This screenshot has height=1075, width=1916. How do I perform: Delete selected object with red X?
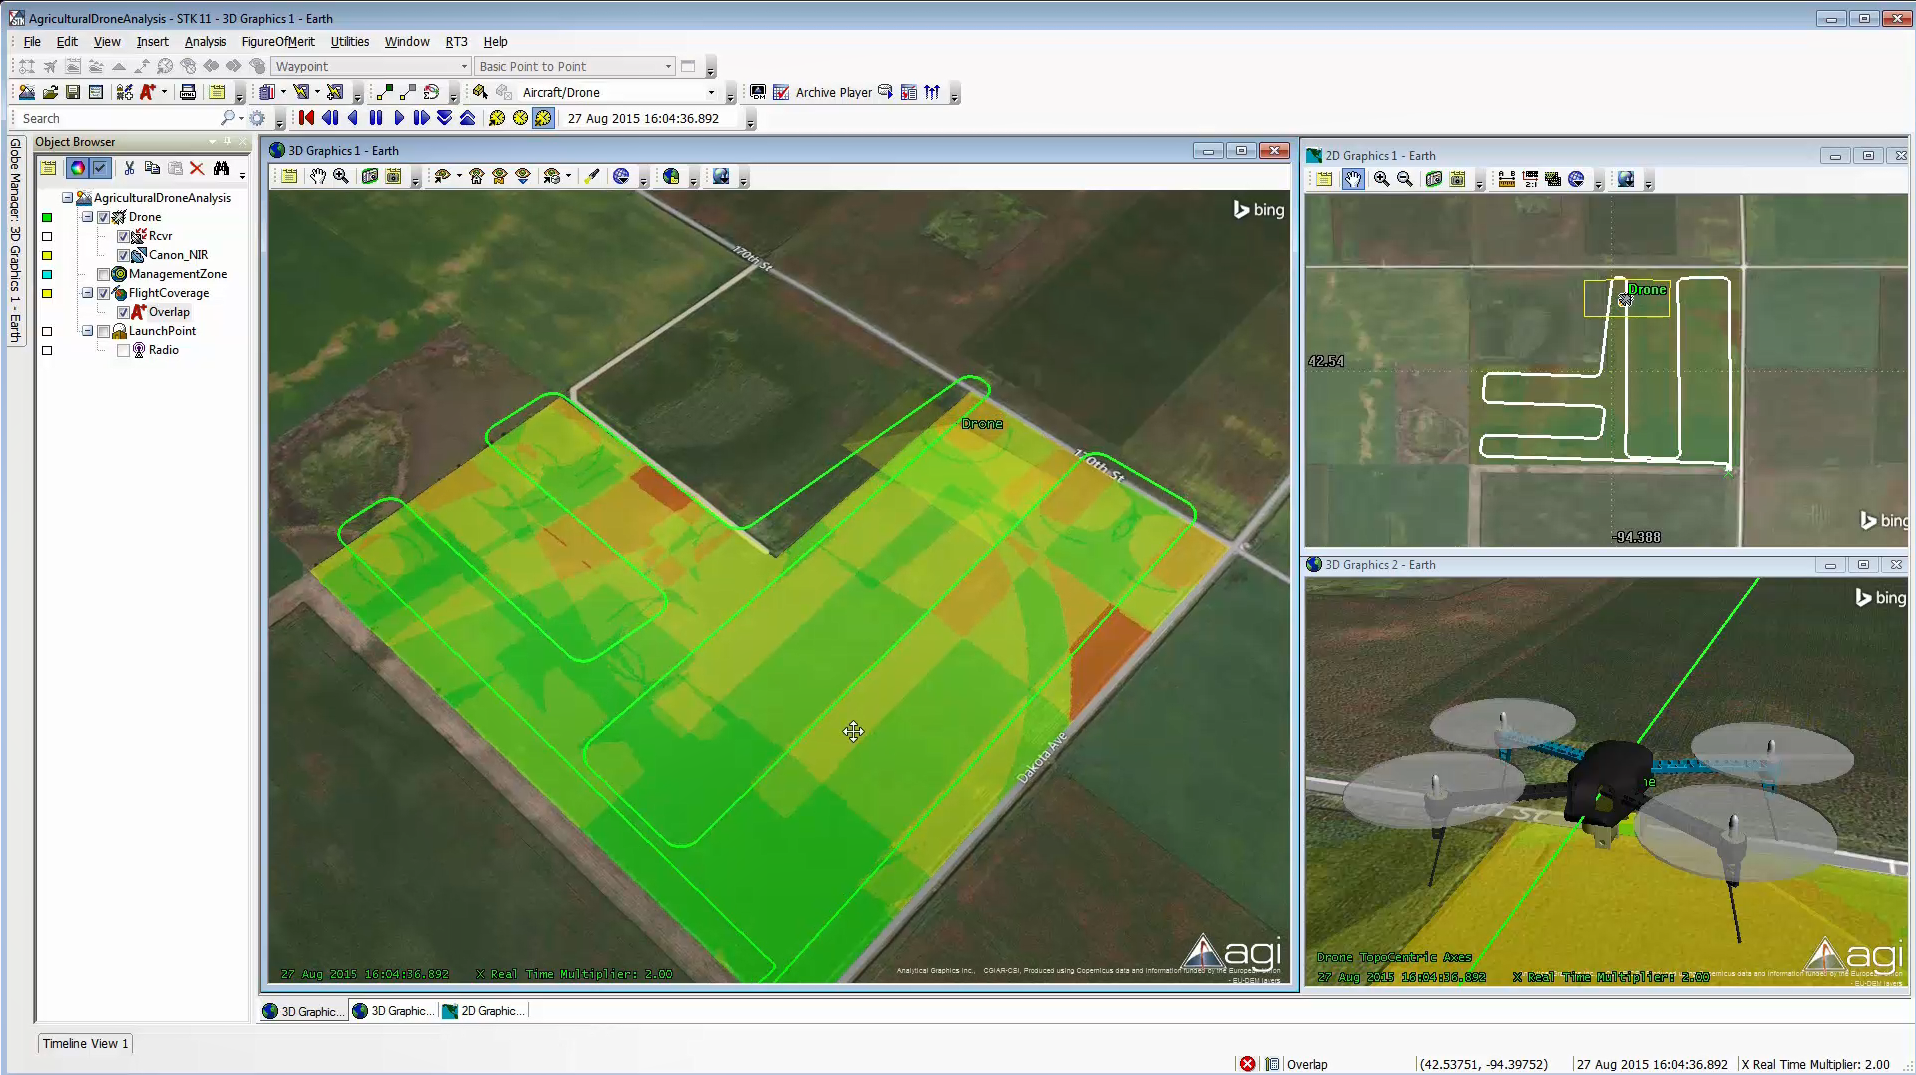pos(197,168)
